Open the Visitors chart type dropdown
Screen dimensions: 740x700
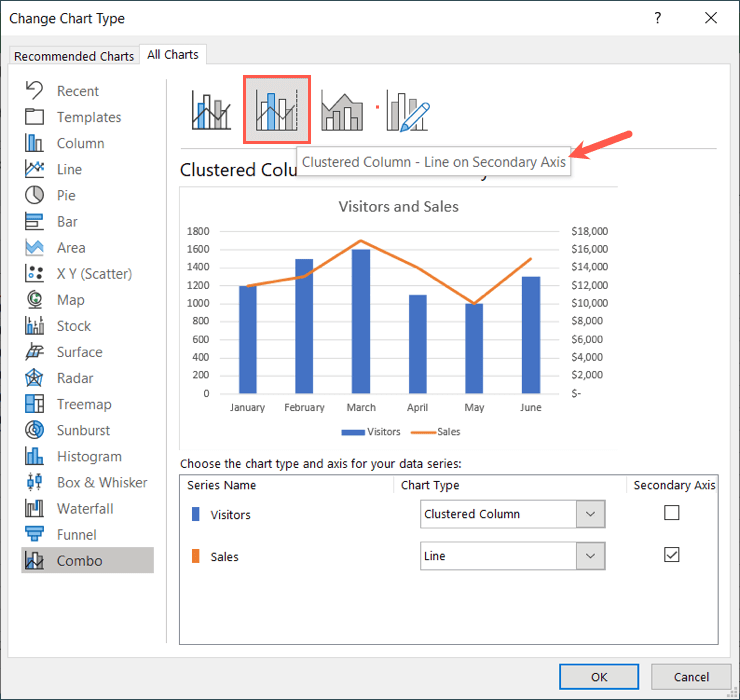[x=590, y=514]
